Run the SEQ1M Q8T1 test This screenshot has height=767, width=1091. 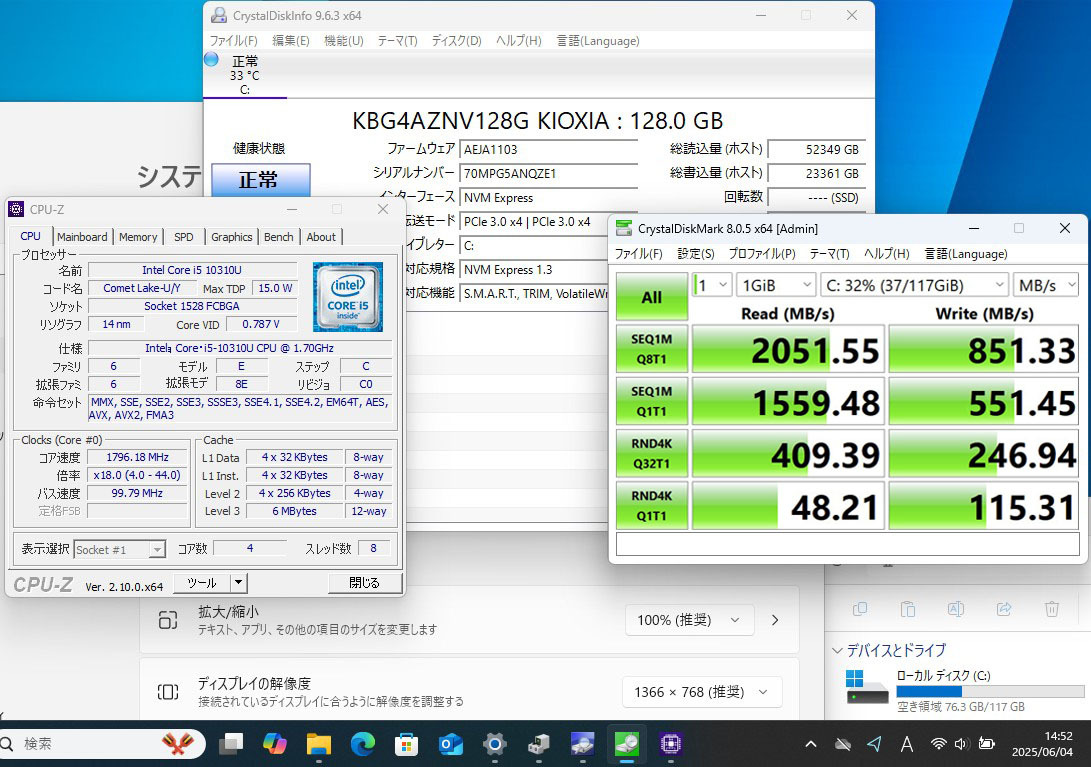click(651, 349)
